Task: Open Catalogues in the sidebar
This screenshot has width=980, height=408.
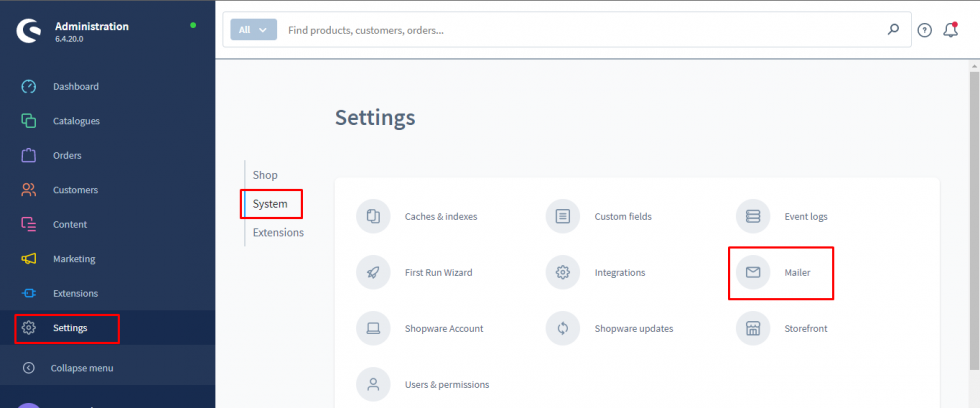Action: tap(76, 121)
